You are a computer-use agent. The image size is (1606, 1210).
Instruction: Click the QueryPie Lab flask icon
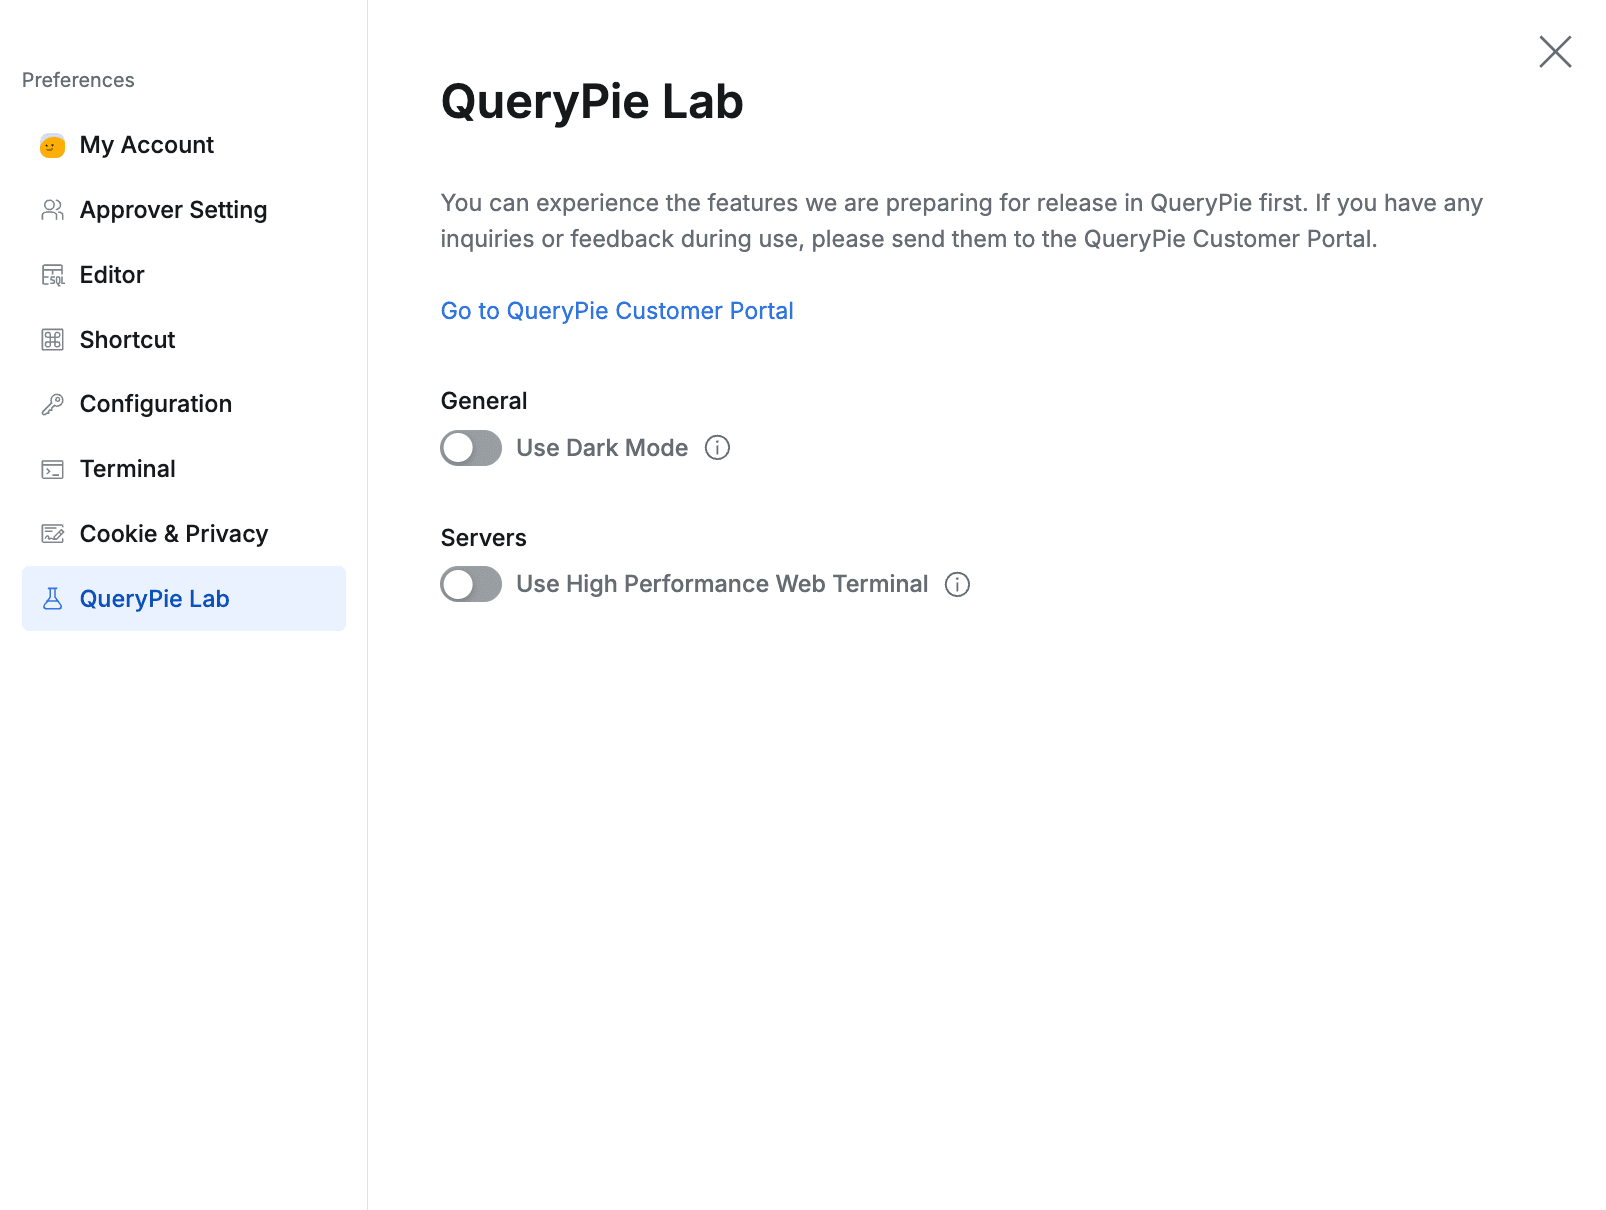coord(52,598)
